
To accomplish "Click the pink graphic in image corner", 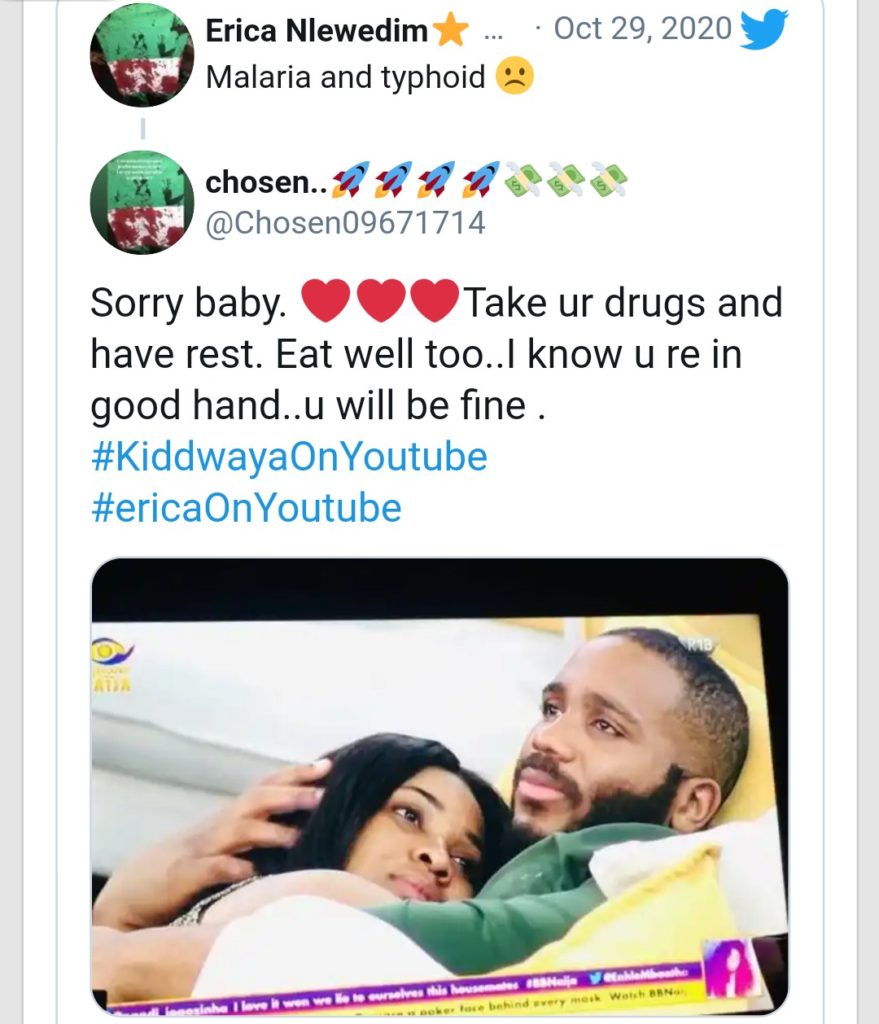I will 728,967.
